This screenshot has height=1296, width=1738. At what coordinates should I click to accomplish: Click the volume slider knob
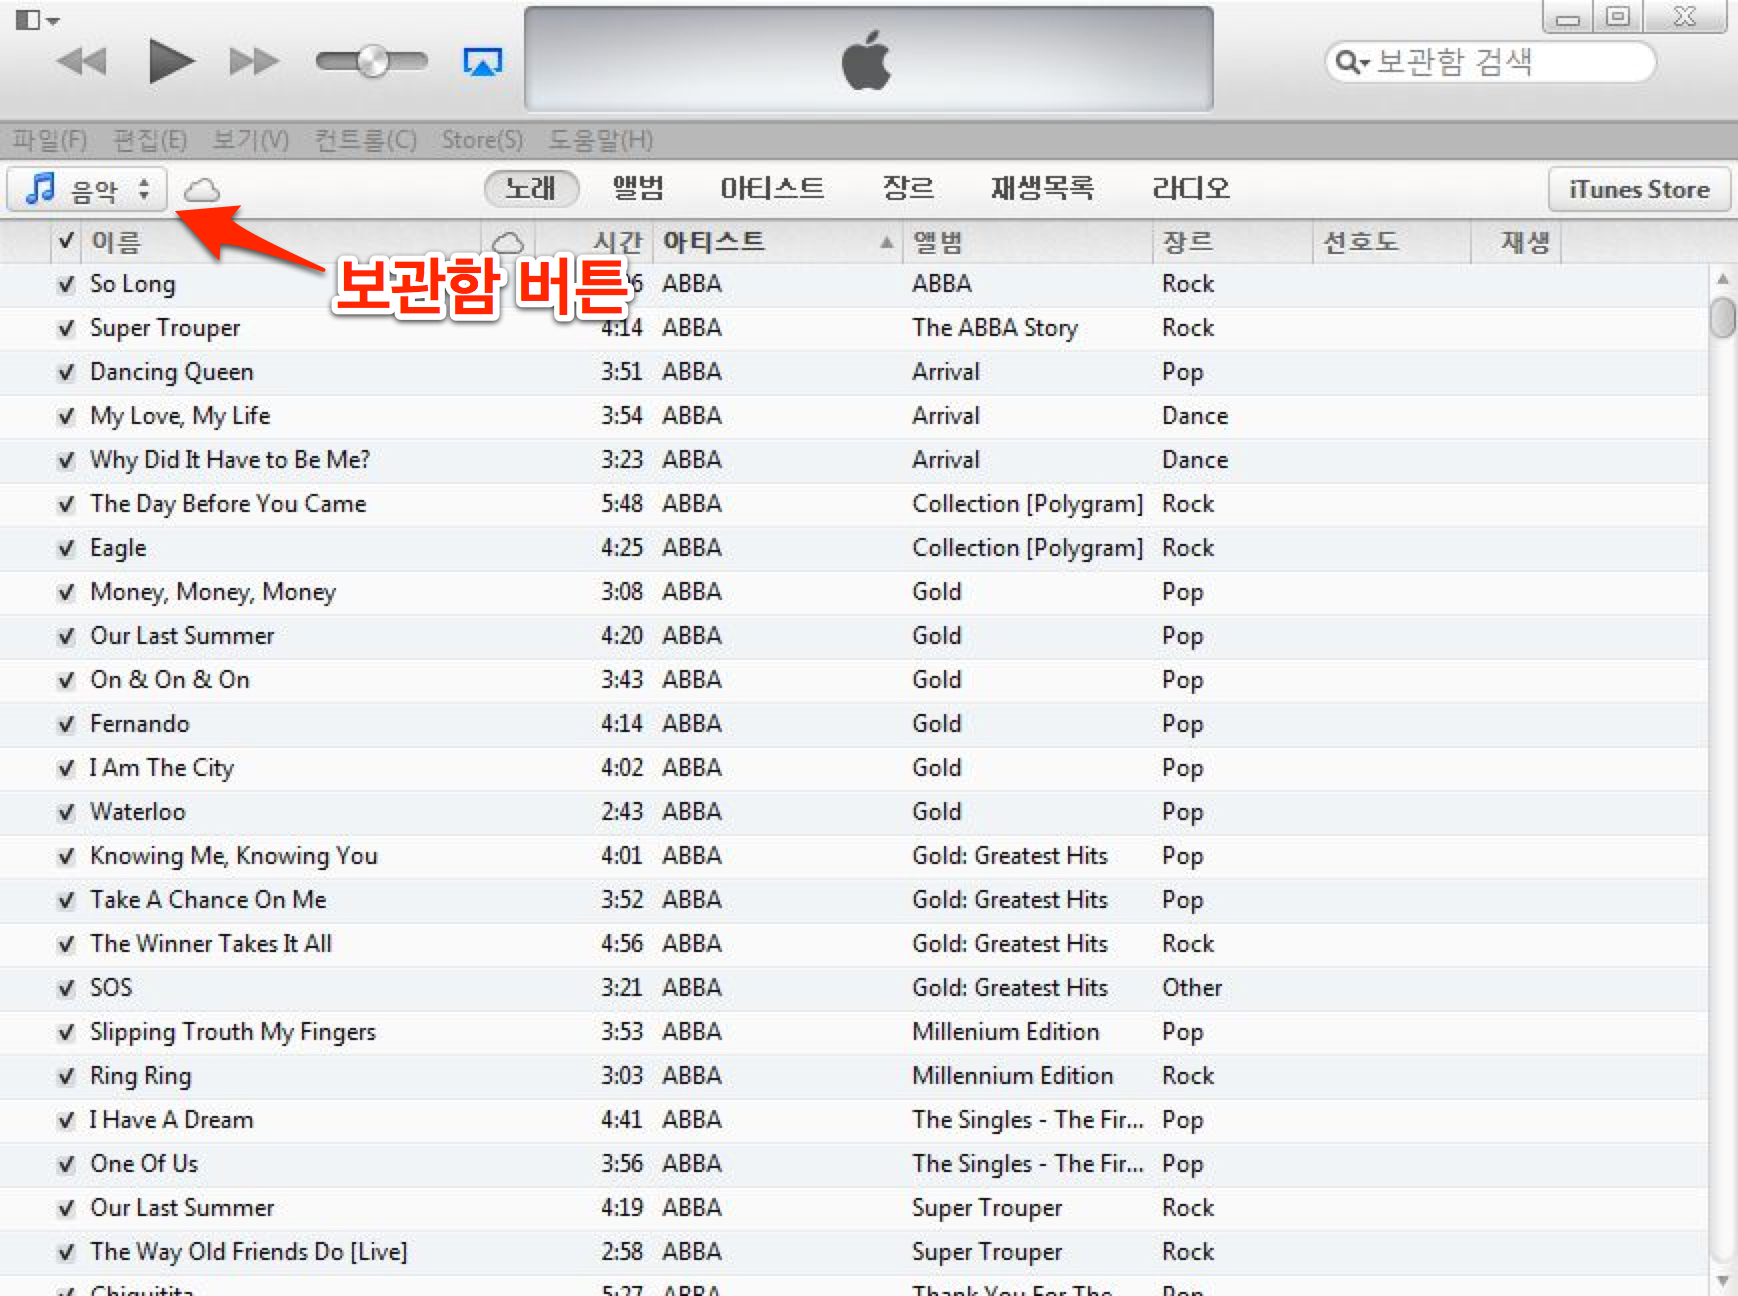click(372, 62)
